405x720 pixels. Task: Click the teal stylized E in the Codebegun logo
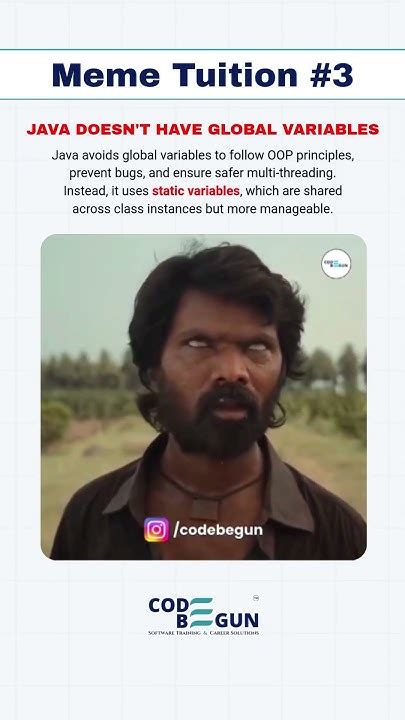(201, 612)
